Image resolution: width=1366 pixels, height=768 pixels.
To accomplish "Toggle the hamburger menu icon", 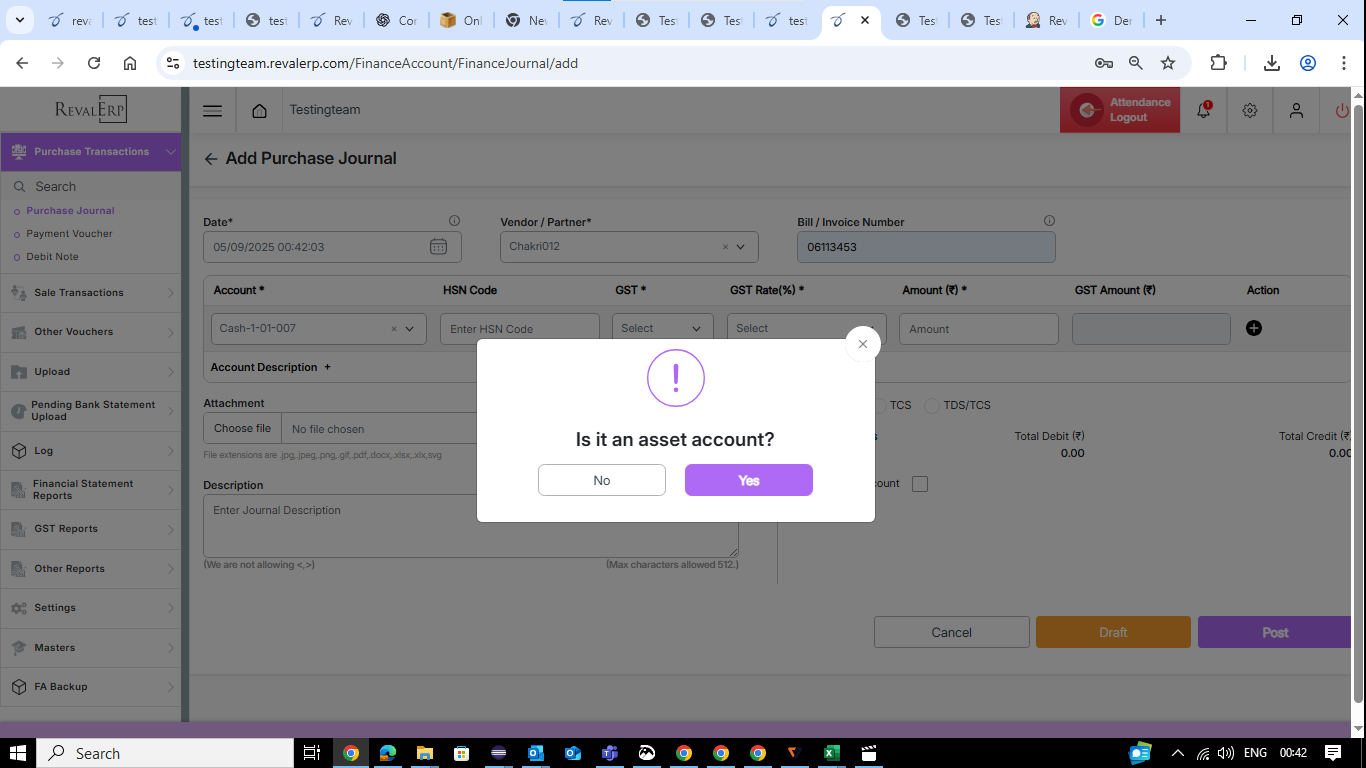I will click(212, 111).
